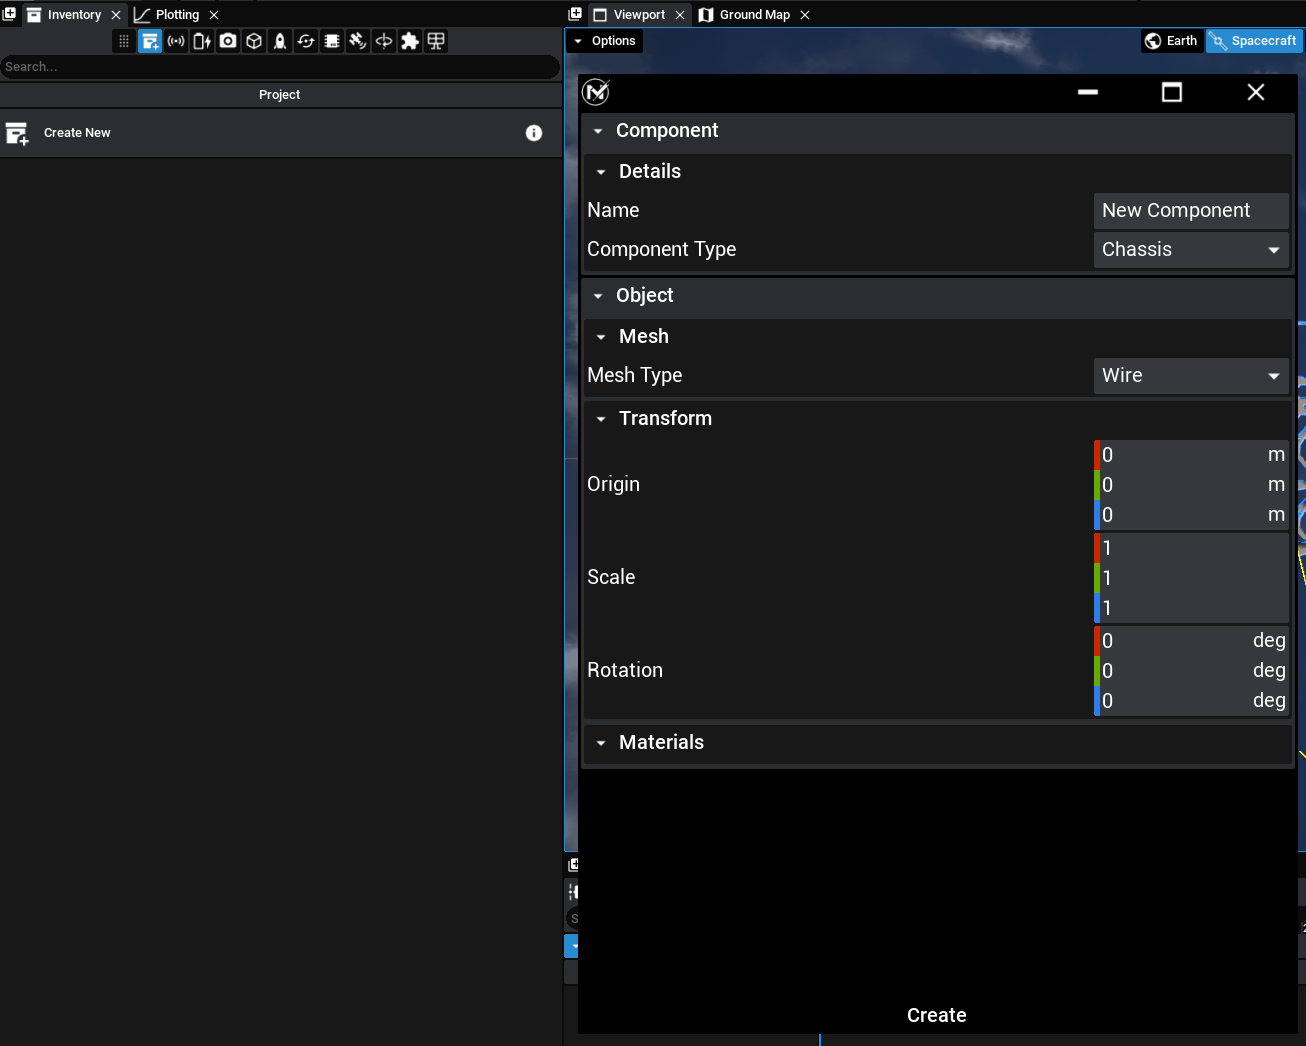Select the 3D cube category icon
Viewport: 1306px width, 1046px height.
pyautogui.click(x=254, y=41)
